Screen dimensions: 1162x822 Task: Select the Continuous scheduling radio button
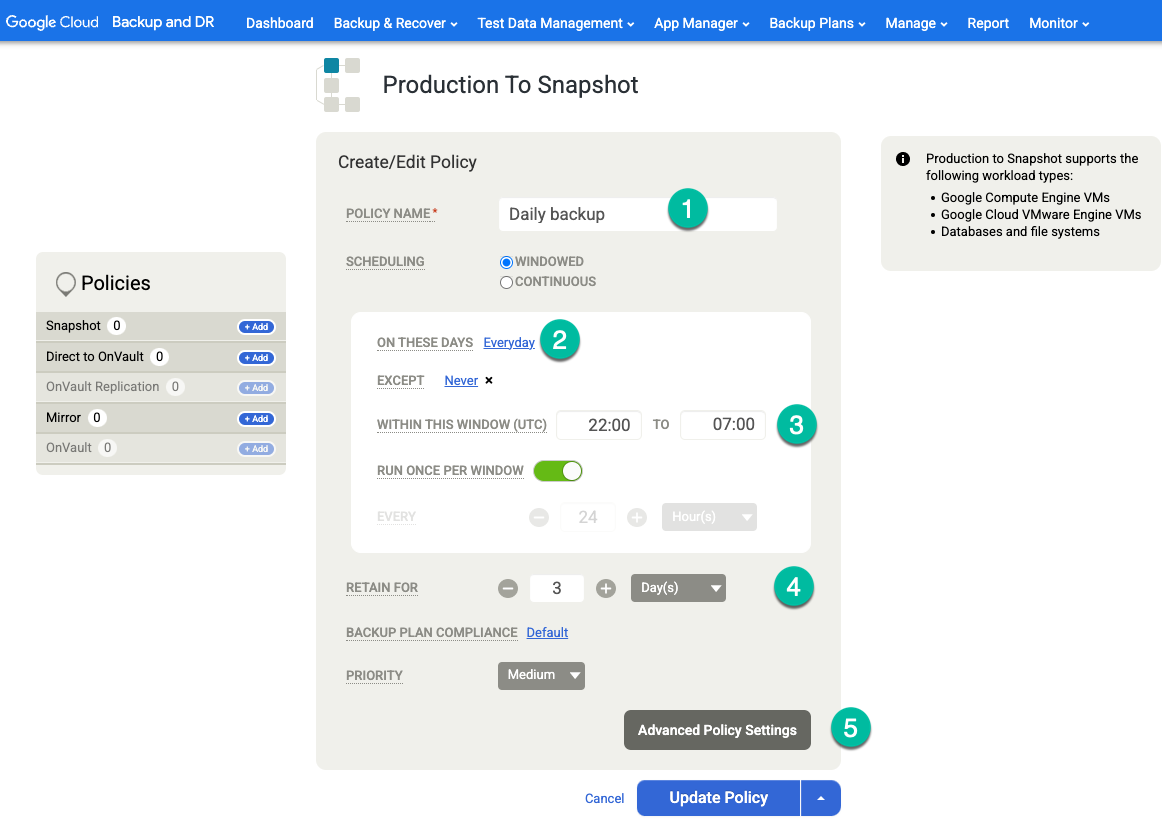pos(506,282)
